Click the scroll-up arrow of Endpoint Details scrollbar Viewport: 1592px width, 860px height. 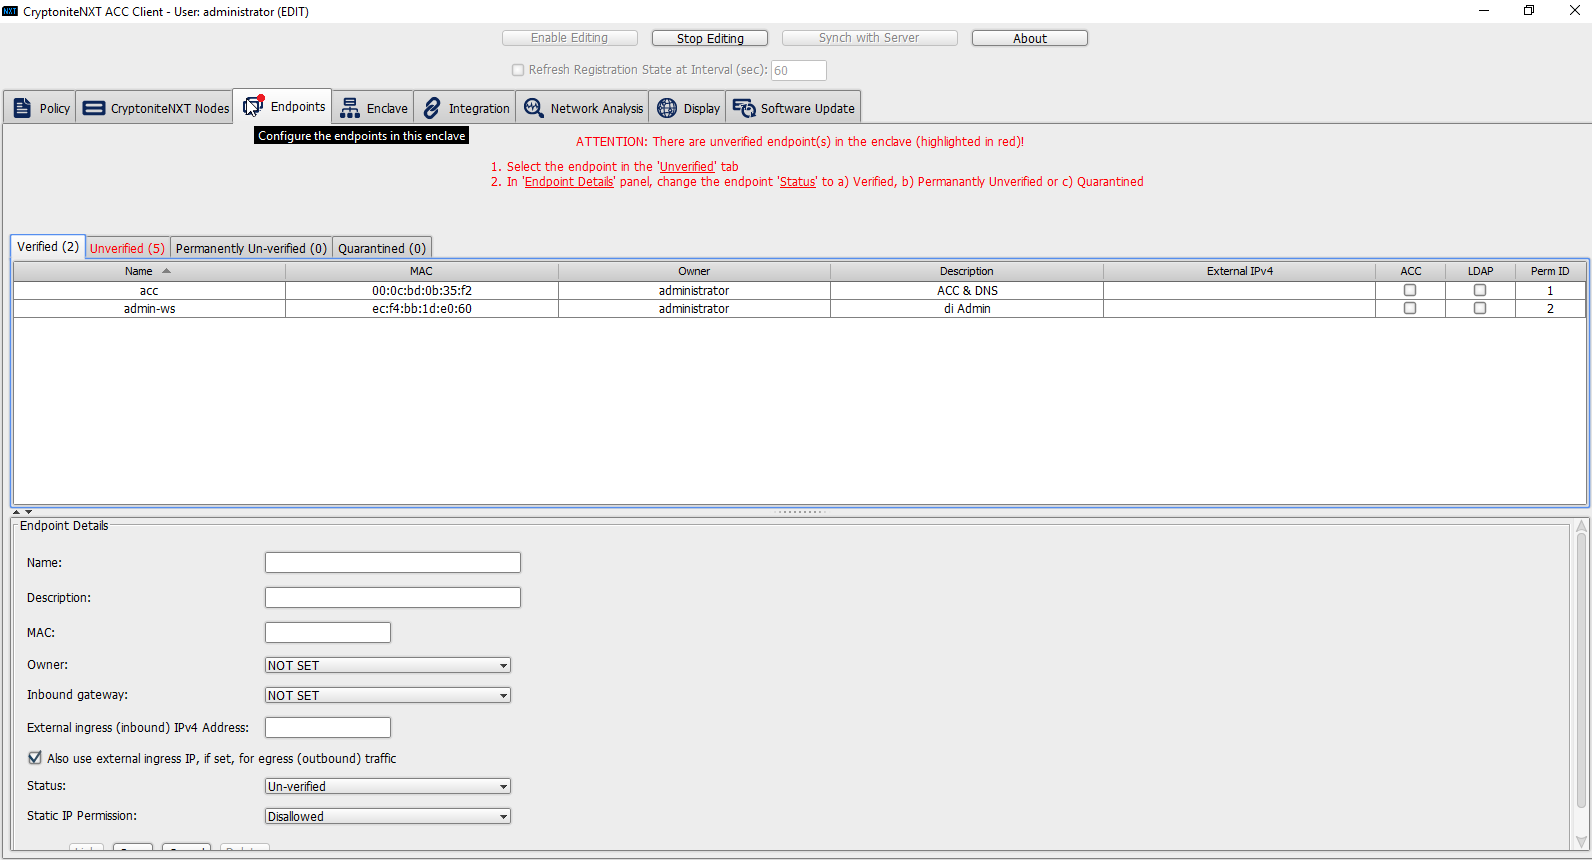[x=1581, y=526]
